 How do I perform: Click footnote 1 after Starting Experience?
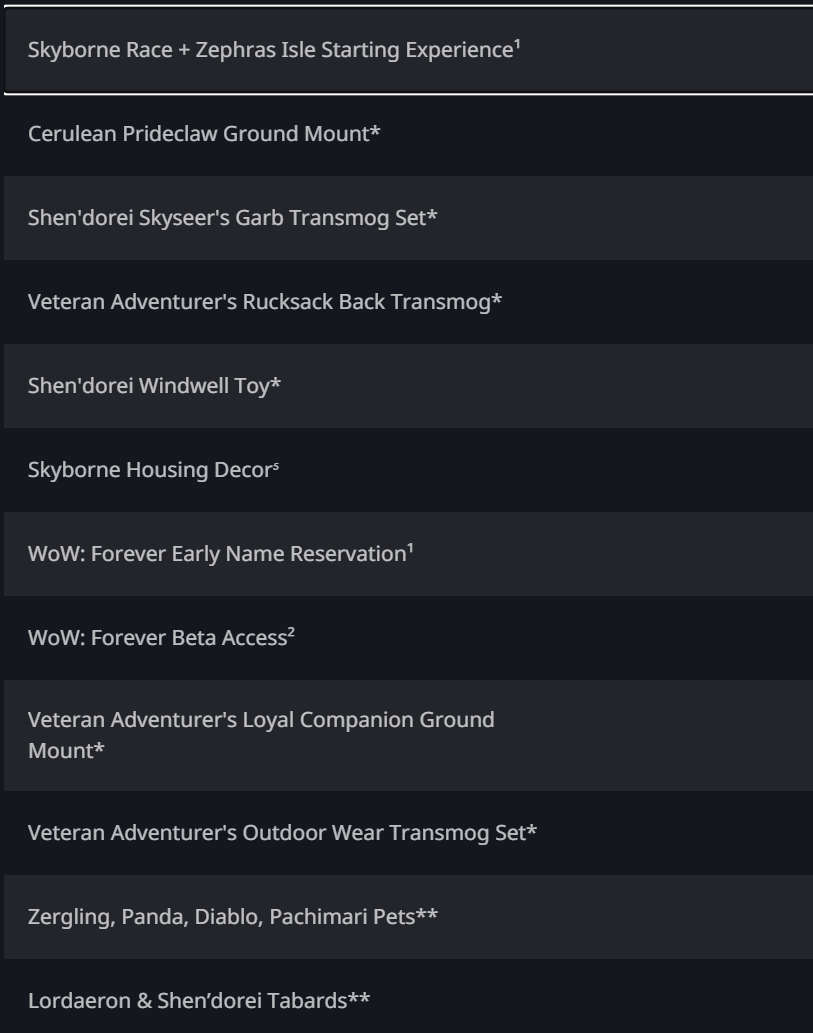pos(517,44)
